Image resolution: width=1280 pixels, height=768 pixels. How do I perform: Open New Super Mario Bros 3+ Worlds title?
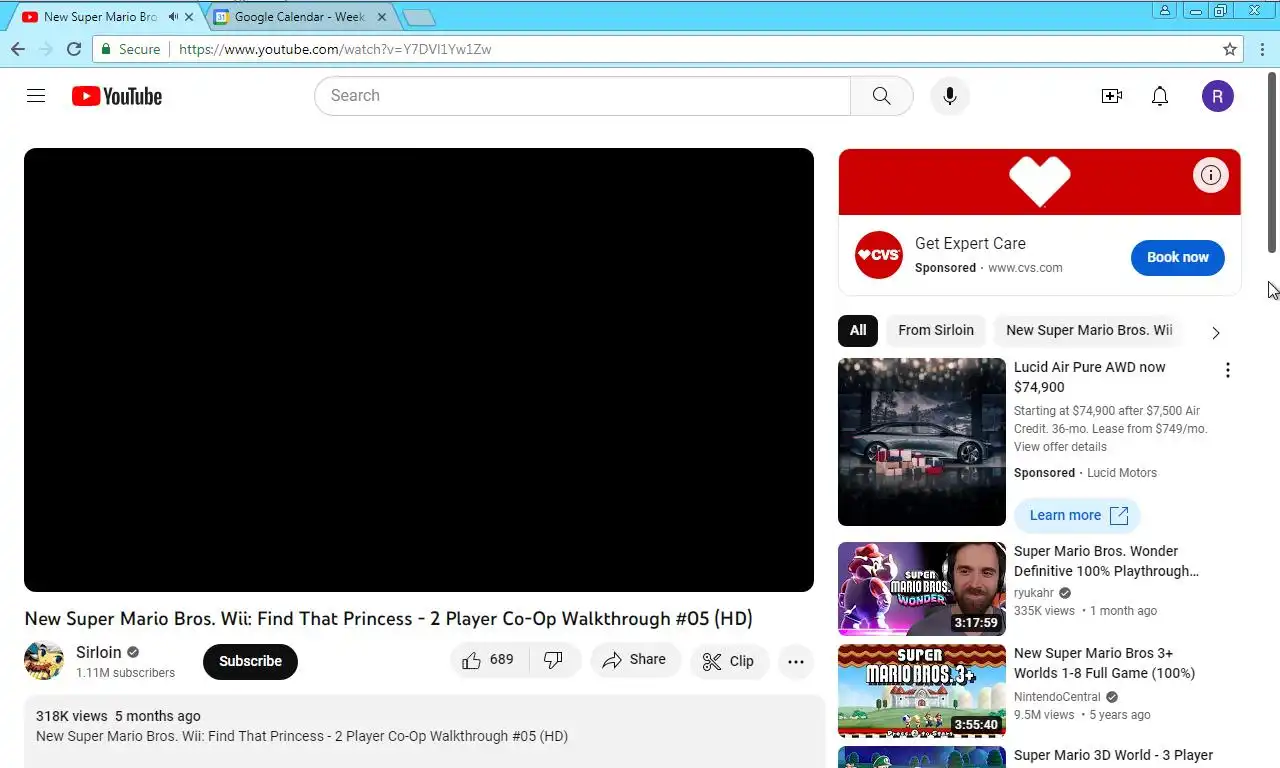1104,663
